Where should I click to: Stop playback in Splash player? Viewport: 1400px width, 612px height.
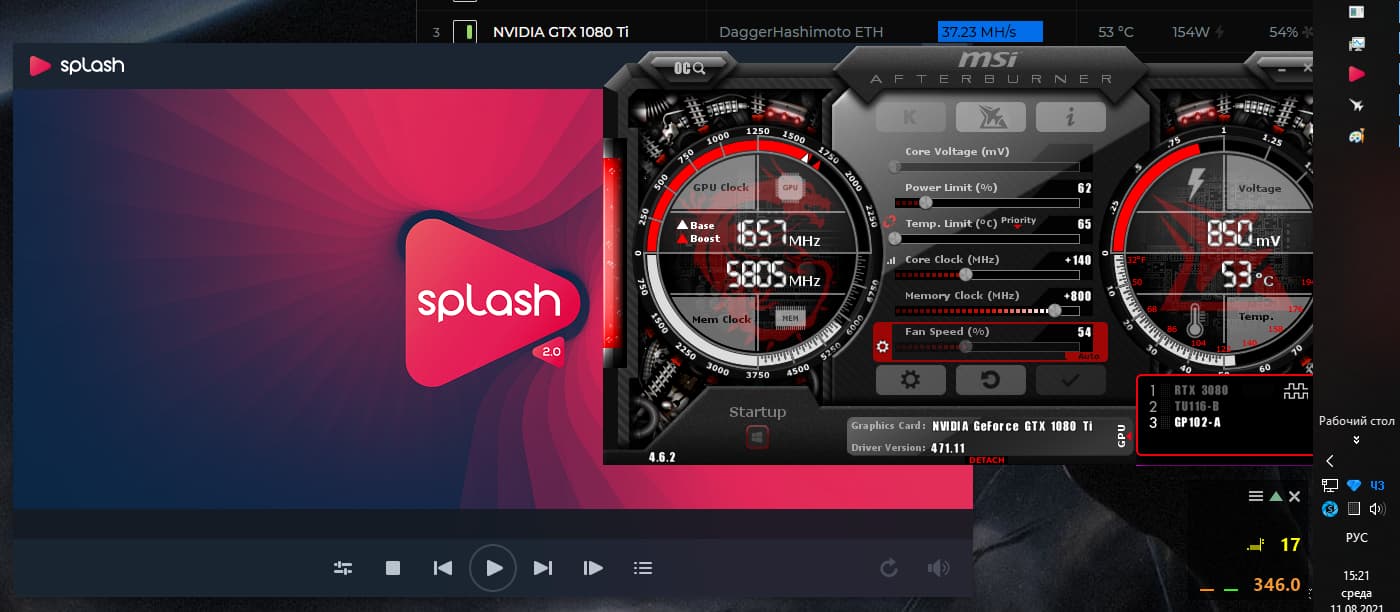[393, 568]
